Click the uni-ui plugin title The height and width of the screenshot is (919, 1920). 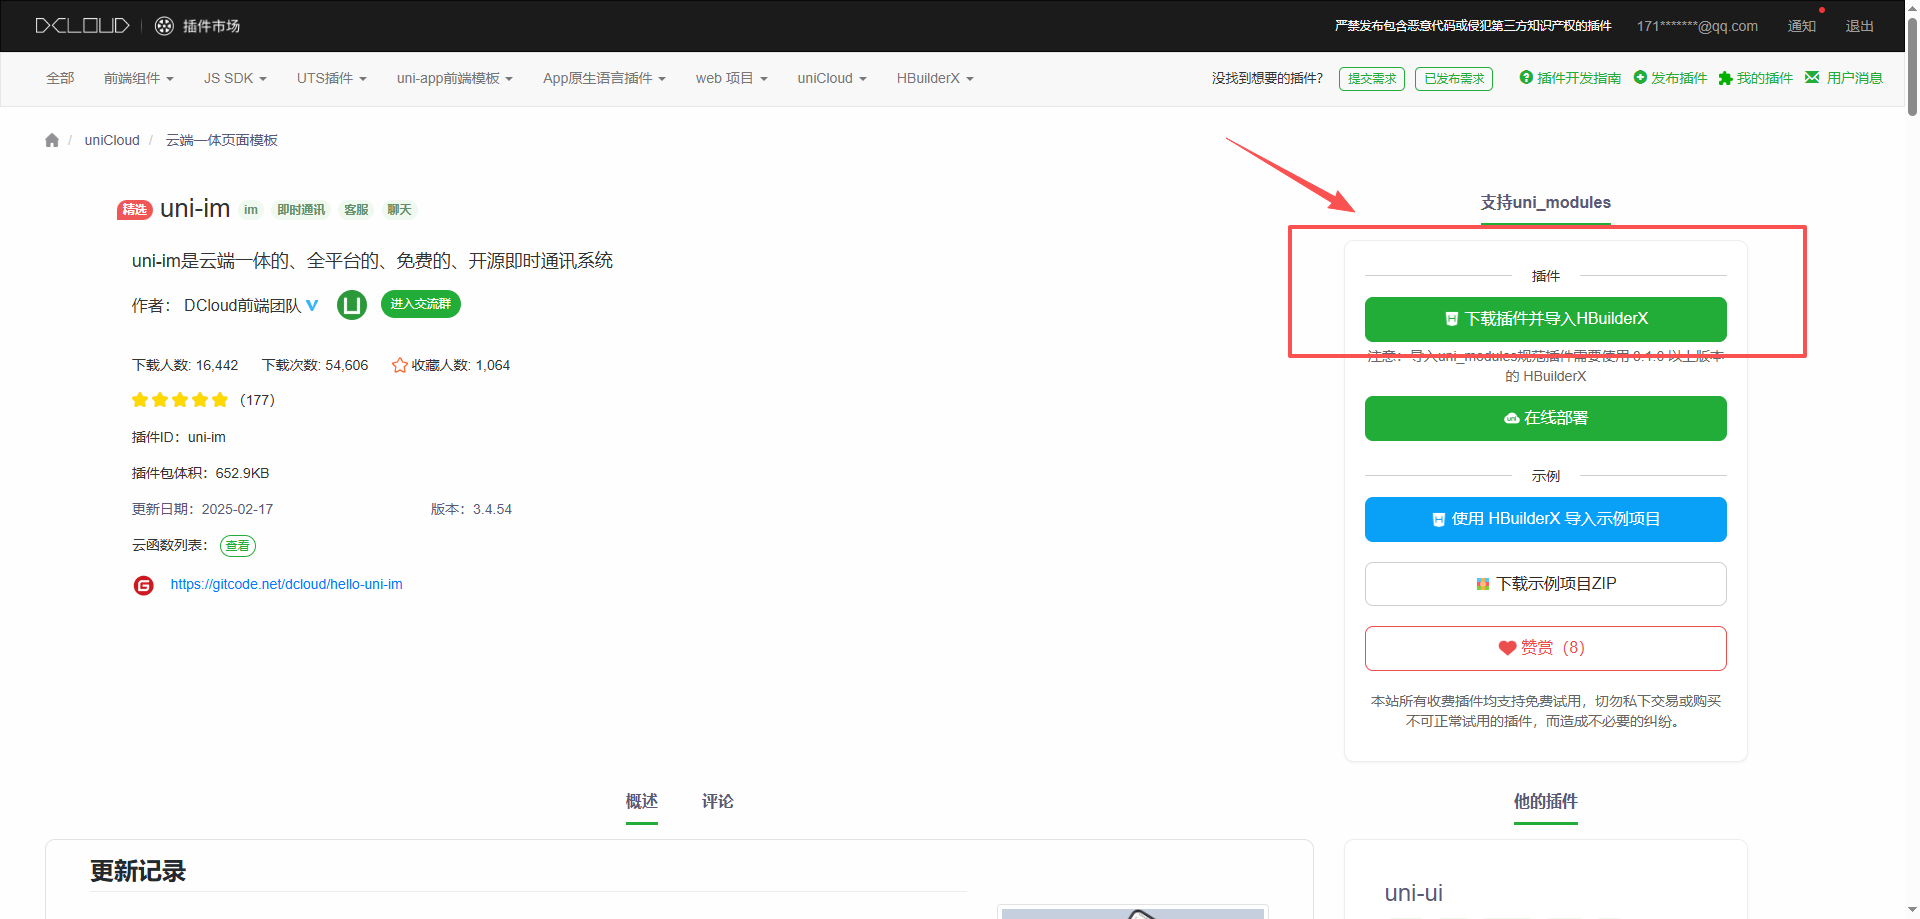click(x=1414, y=893)
